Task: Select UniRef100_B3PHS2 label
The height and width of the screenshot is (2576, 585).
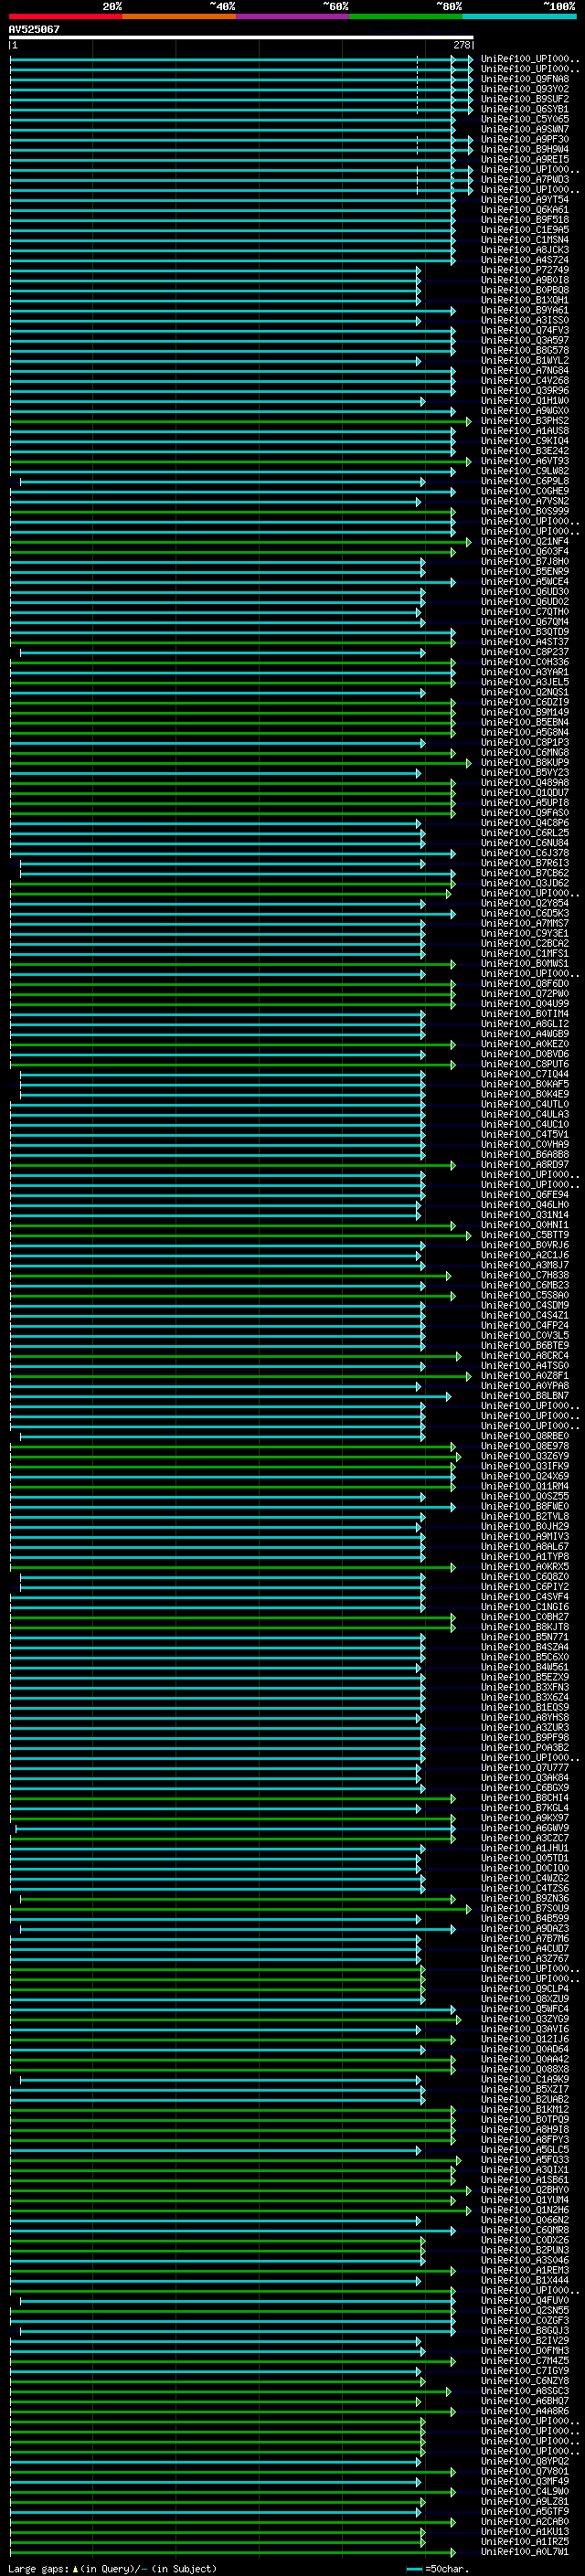Action: point(525,421)
